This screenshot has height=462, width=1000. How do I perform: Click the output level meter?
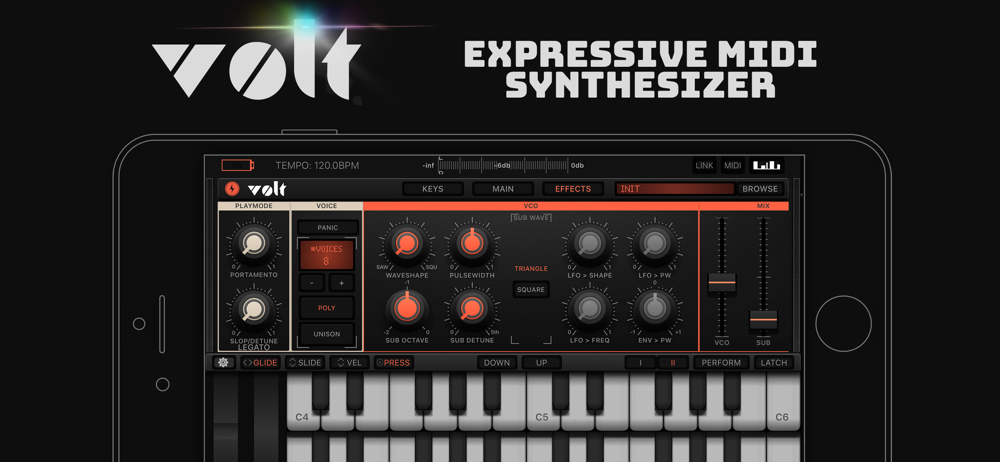point(503,165)
